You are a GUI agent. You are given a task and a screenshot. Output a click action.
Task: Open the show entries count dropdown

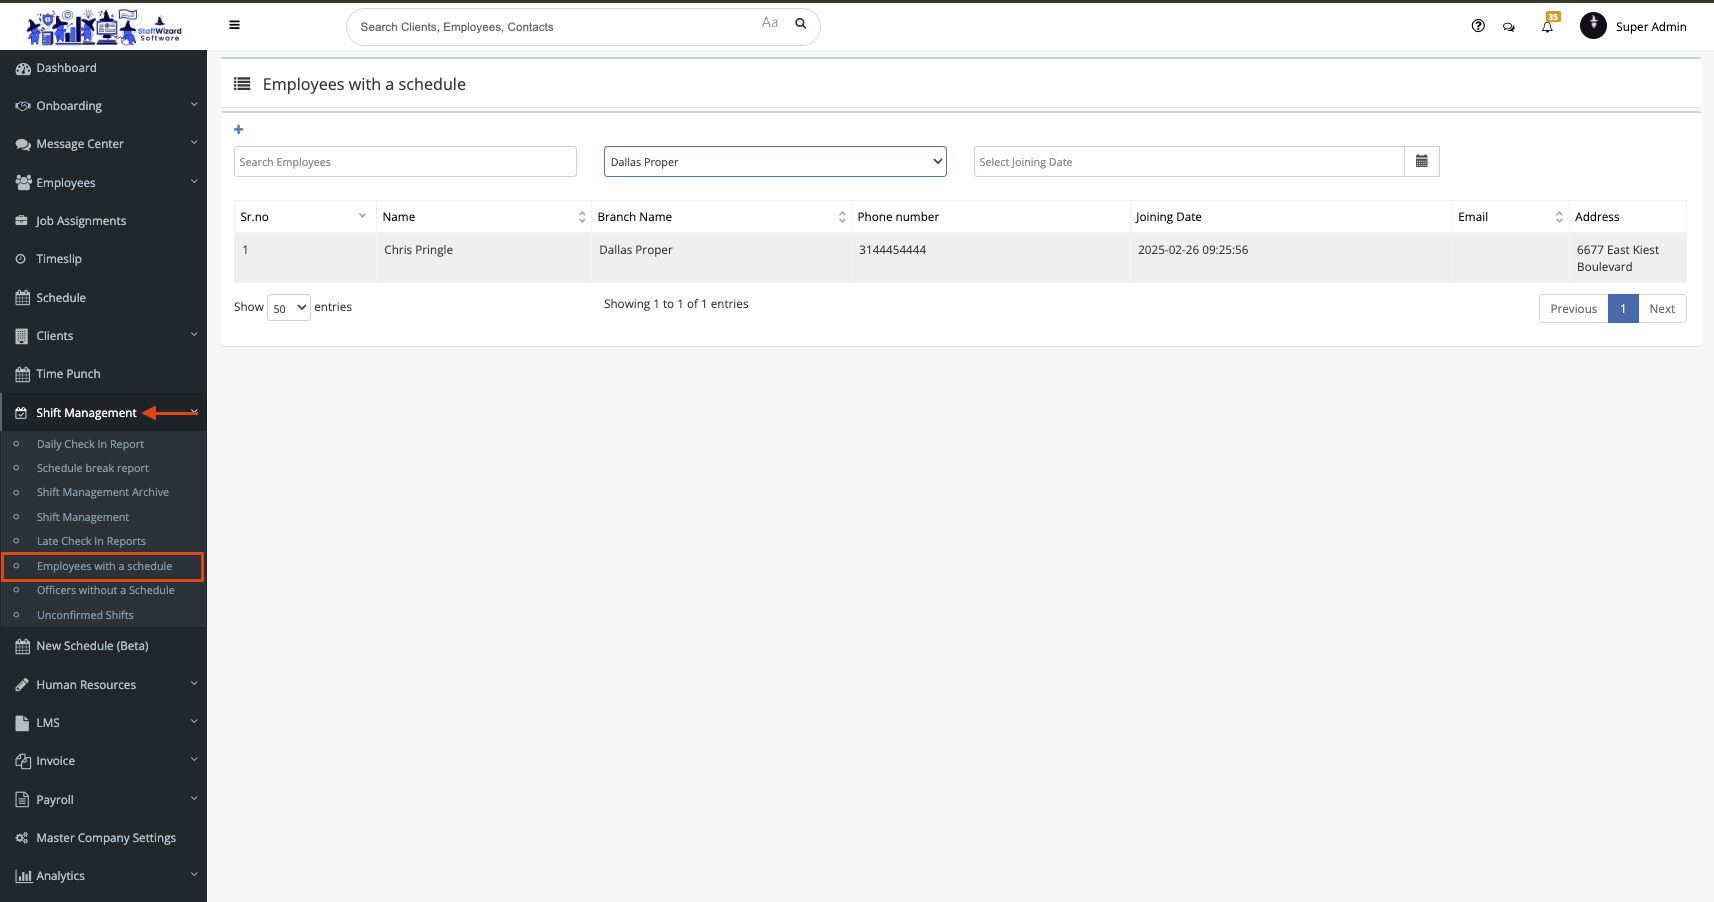coord(289,308)
